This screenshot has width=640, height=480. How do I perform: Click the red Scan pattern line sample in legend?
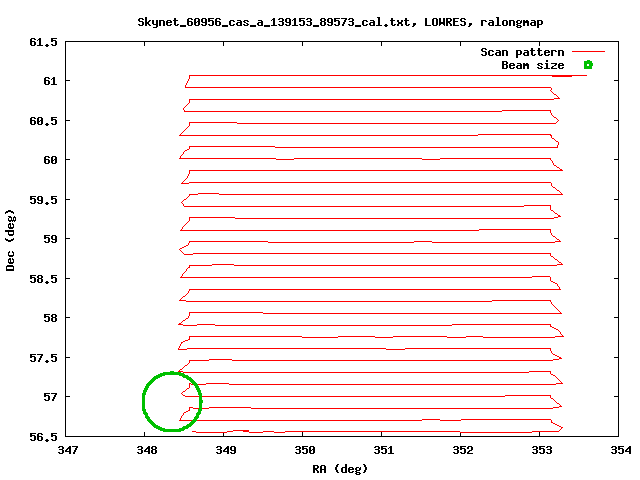[x=588, y=52]
